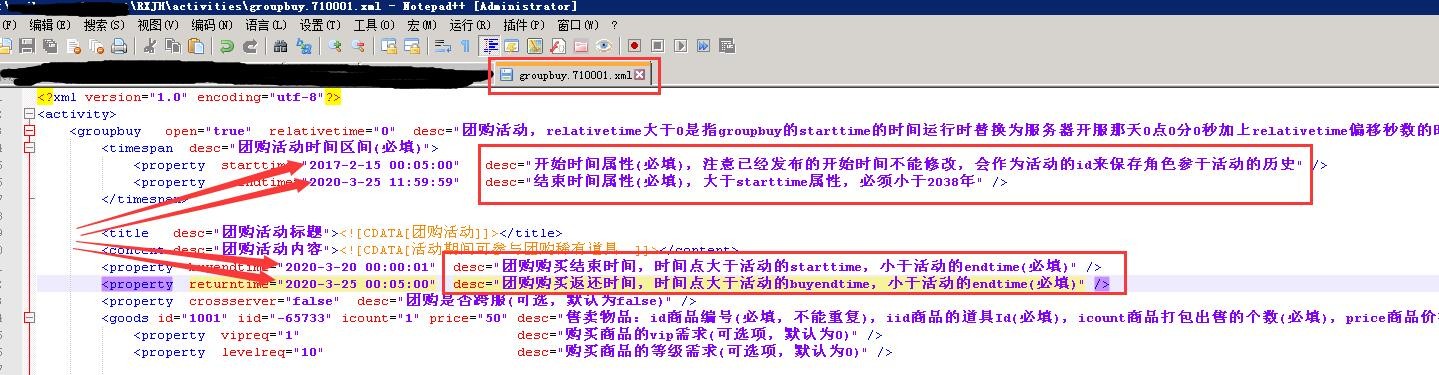Open the 宏(M) menu
Viewport: 1439px width, 375px height.
422,24
